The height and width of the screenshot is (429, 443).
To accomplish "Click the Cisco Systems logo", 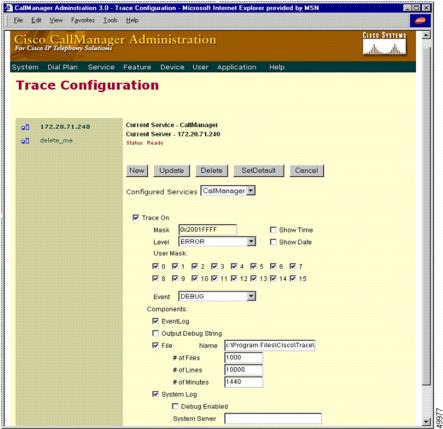I will (x=384, y=44).
